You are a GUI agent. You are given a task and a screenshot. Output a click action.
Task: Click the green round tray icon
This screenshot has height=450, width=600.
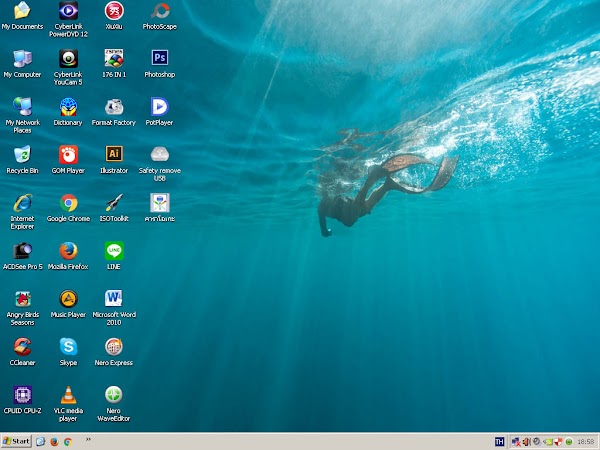(569, 442)
